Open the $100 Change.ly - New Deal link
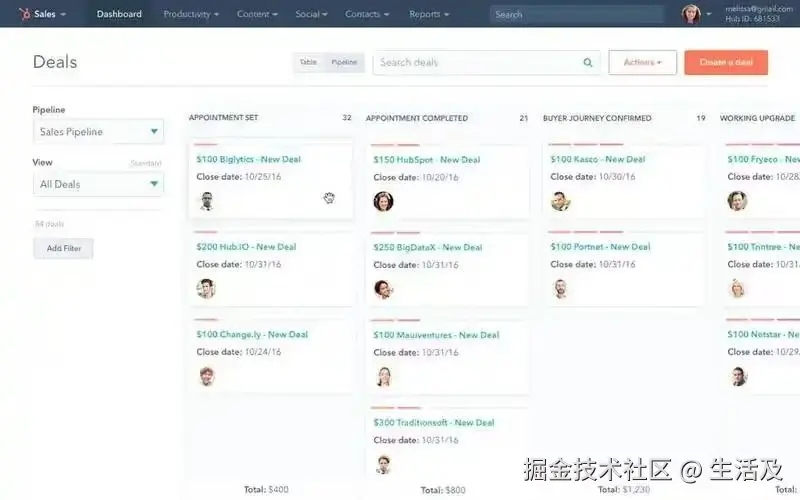This screenshot has height=500, width=800. click(252, 335)
